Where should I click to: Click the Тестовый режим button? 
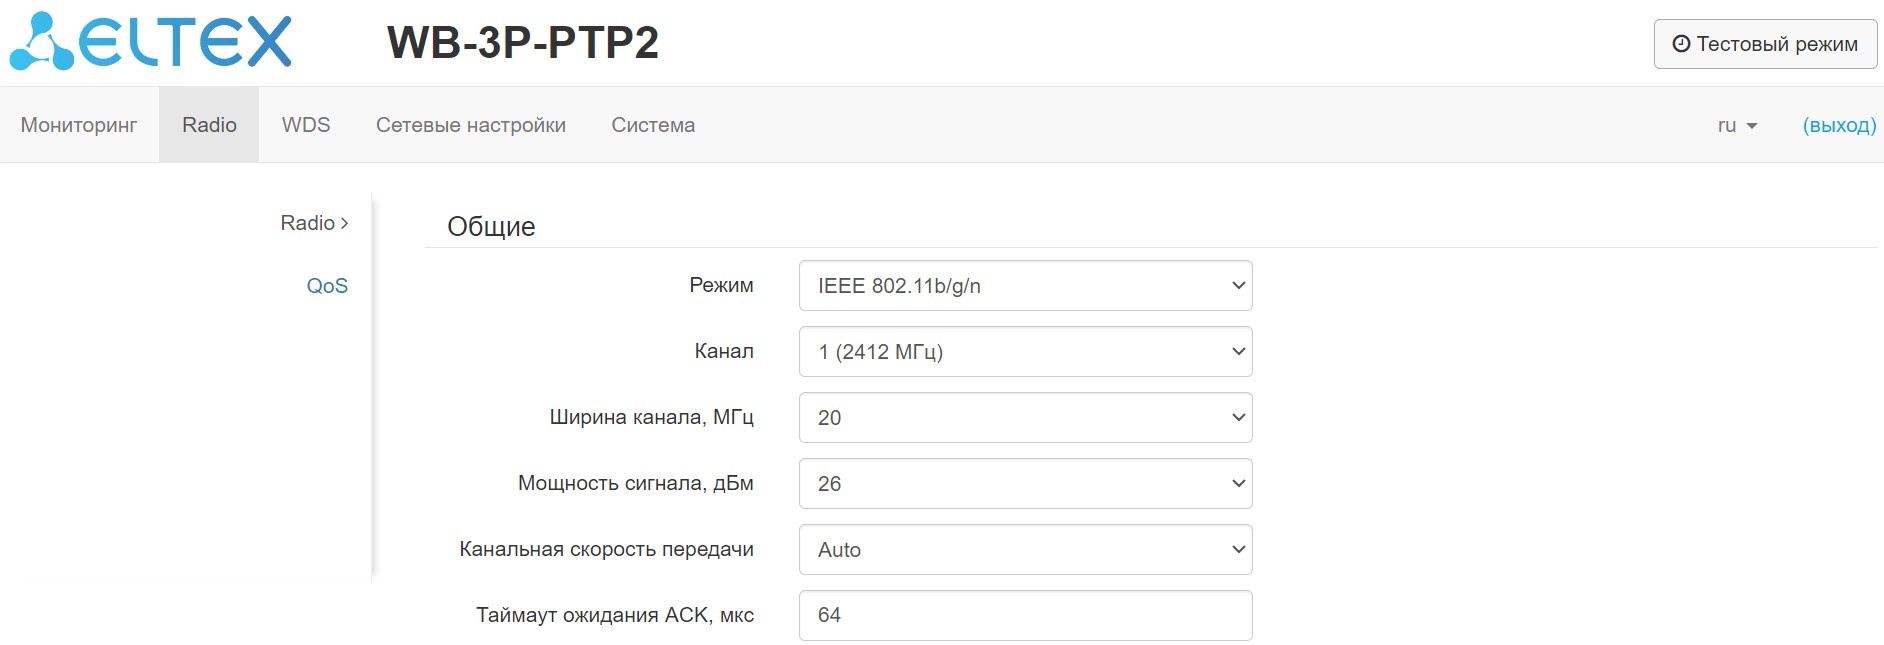click(x=1765, y=44)
